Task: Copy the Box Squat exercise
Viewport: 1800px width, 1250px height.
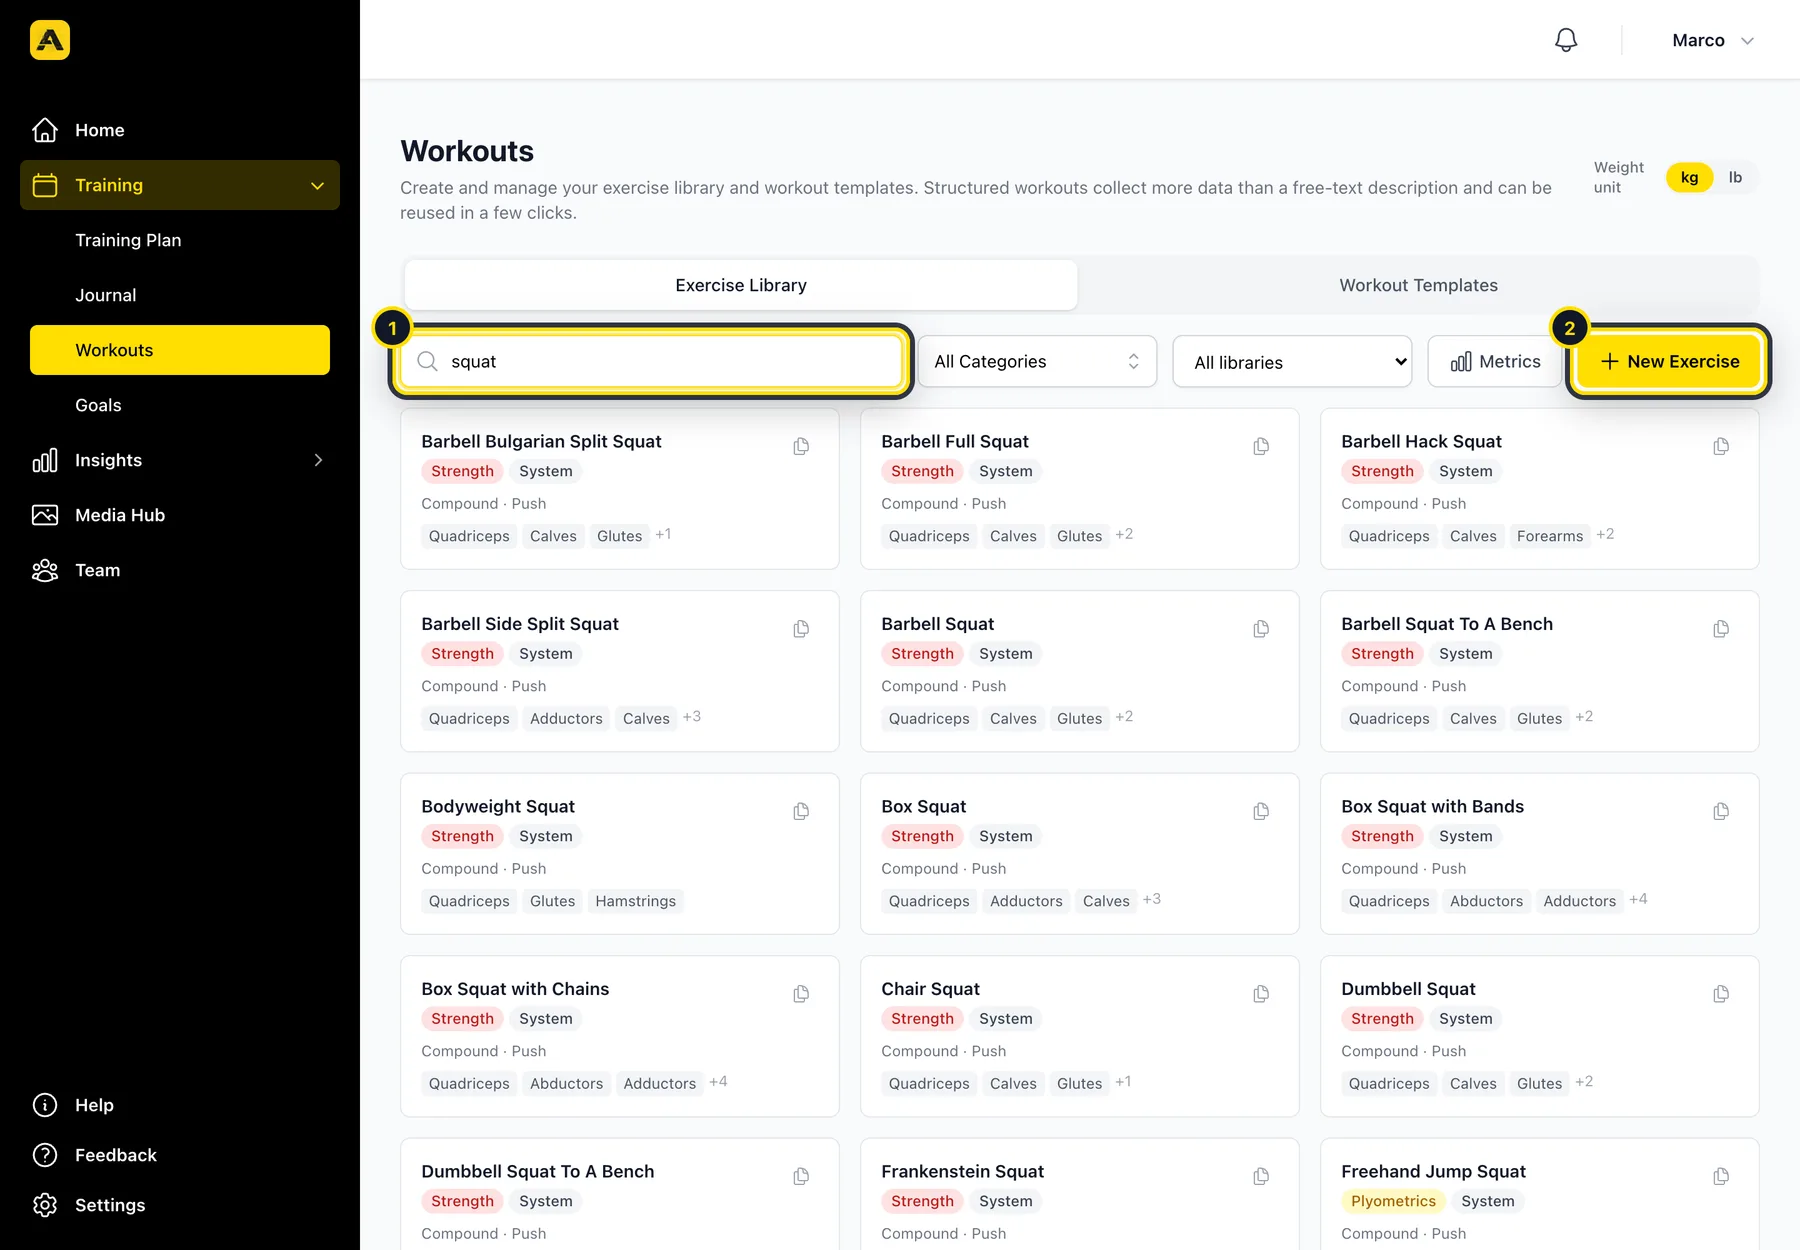Action: (1261, 811)
